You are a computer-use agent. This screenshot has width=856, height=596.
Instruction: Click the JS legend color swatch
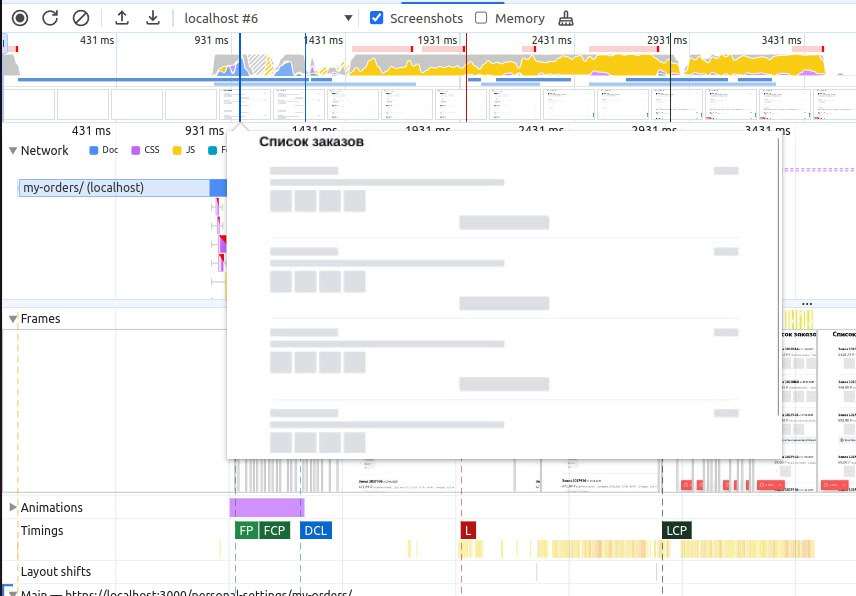pos(177,151)
